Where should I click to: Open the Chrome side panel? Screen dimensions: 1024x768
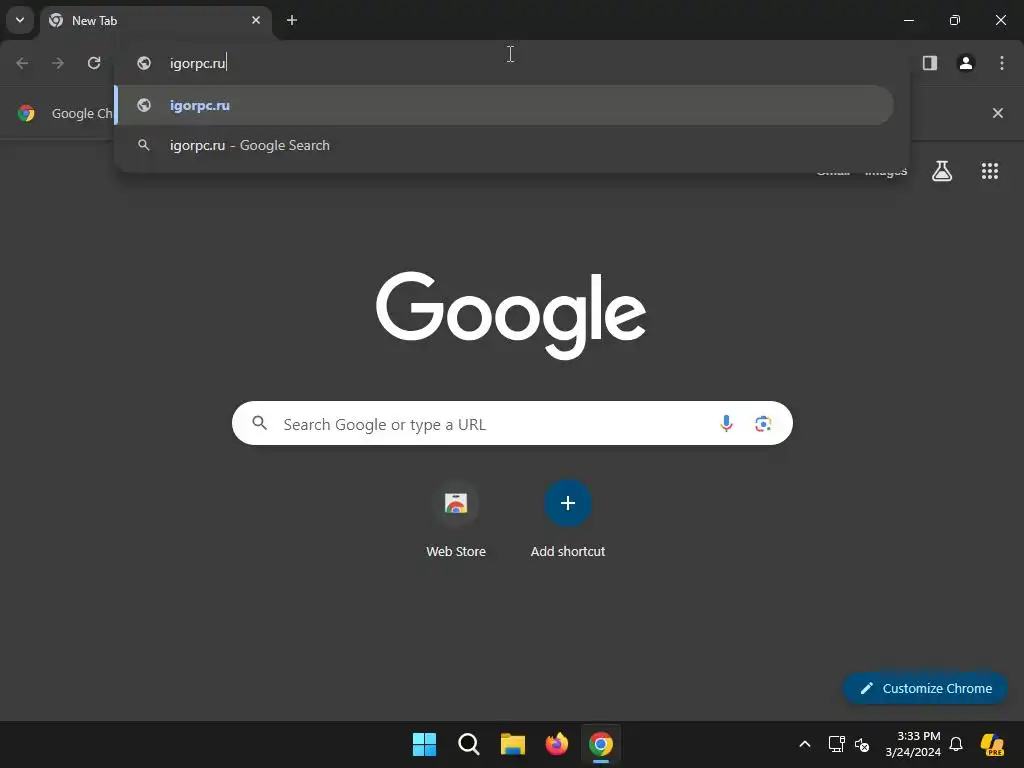click(930, 63)
